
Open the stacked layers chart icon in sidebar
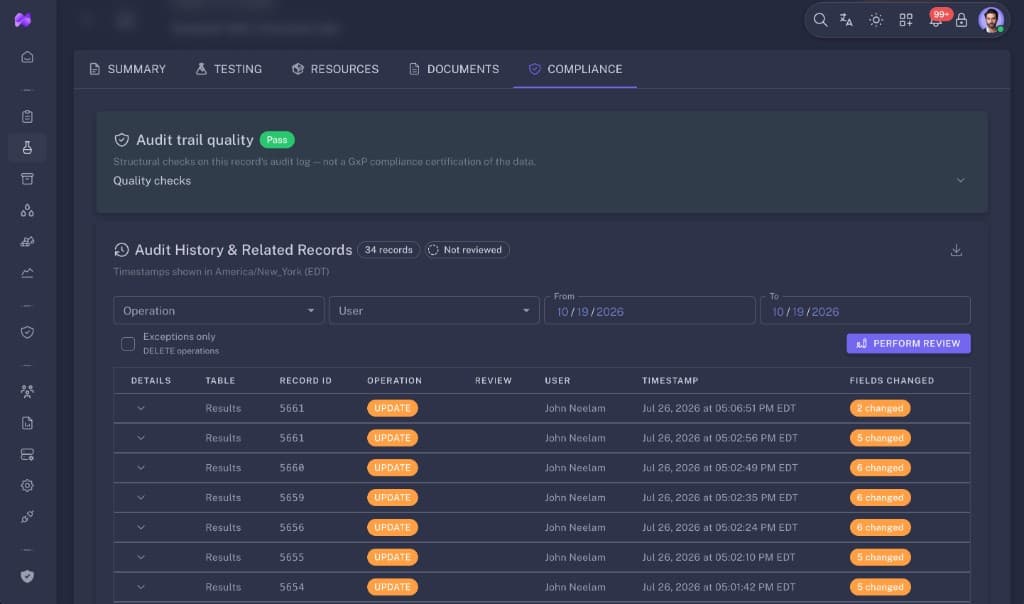tap(27, 242)
